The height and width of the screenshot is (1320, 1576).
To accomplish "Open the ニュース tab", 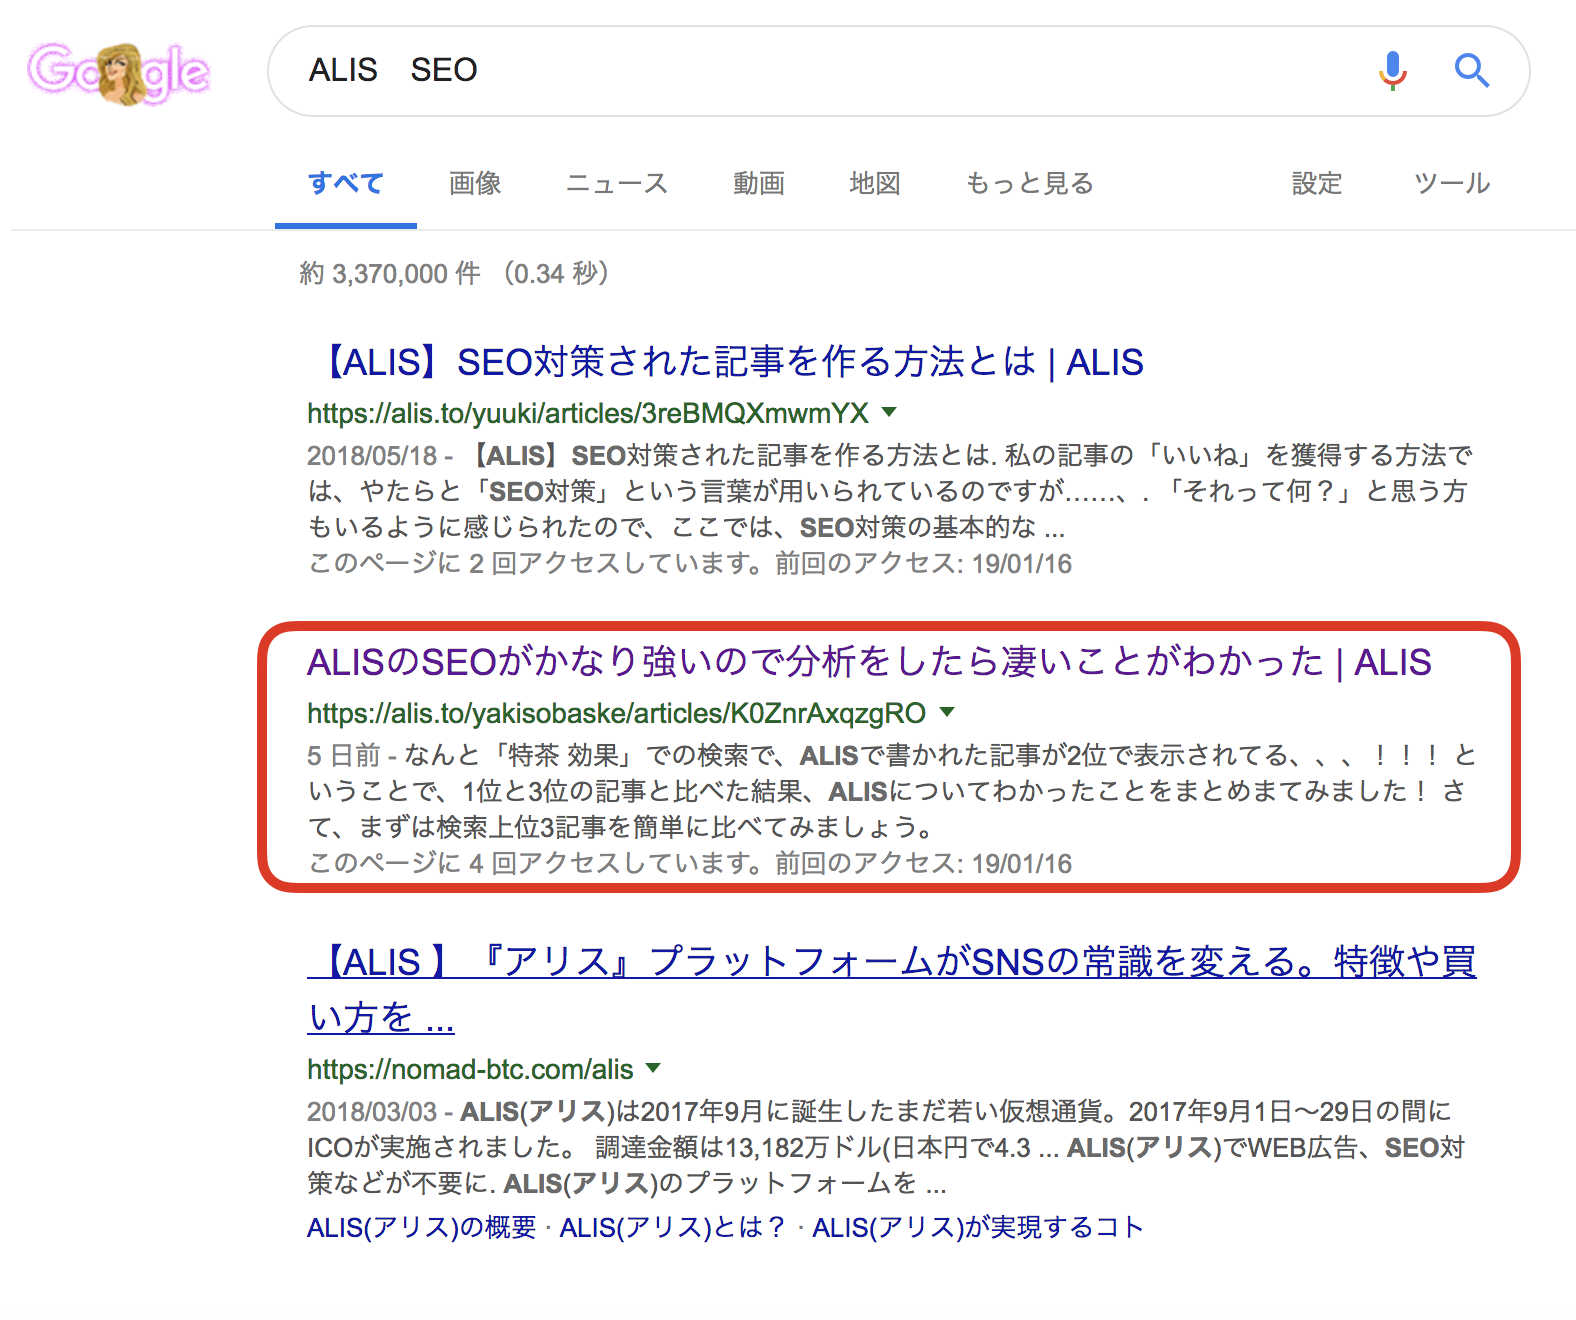I will pos(616,184).
